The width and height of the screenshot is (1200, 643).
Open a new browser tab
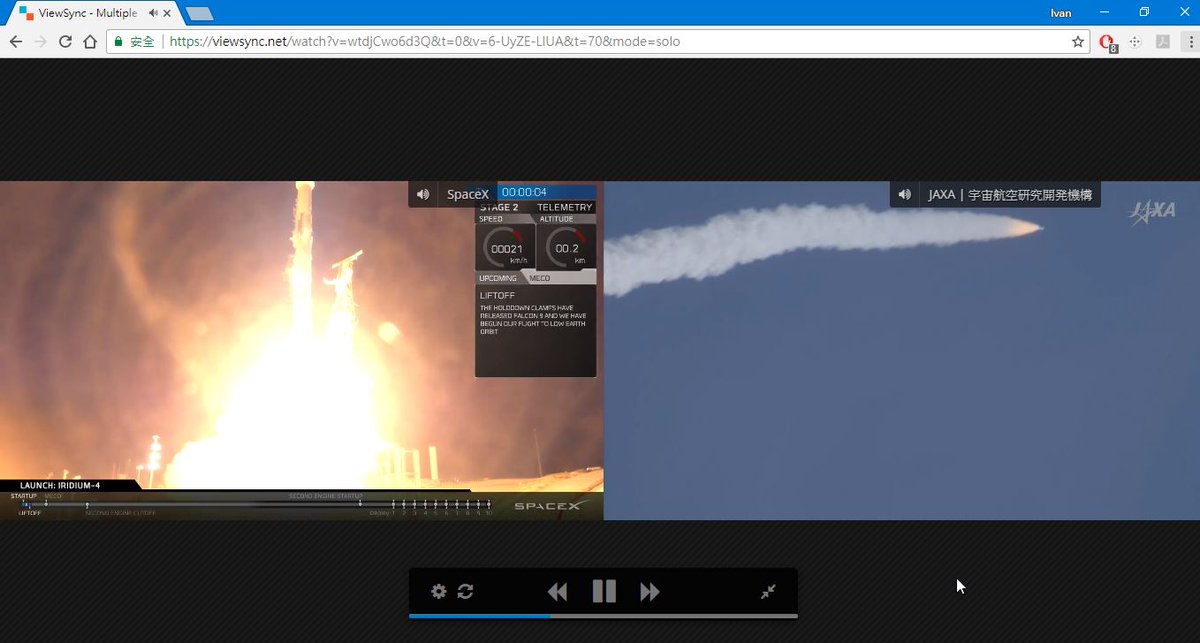point(200,14)
